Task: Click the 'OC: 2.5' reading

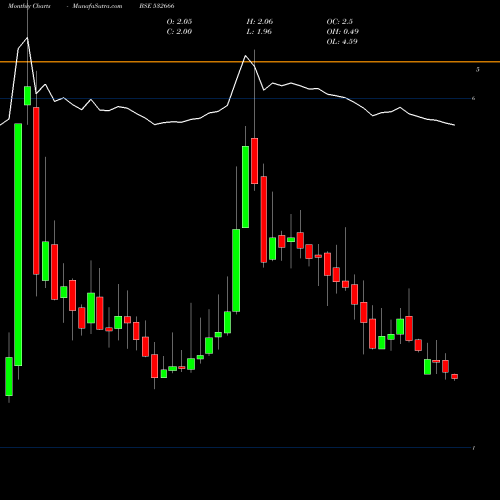Action: 339,22
